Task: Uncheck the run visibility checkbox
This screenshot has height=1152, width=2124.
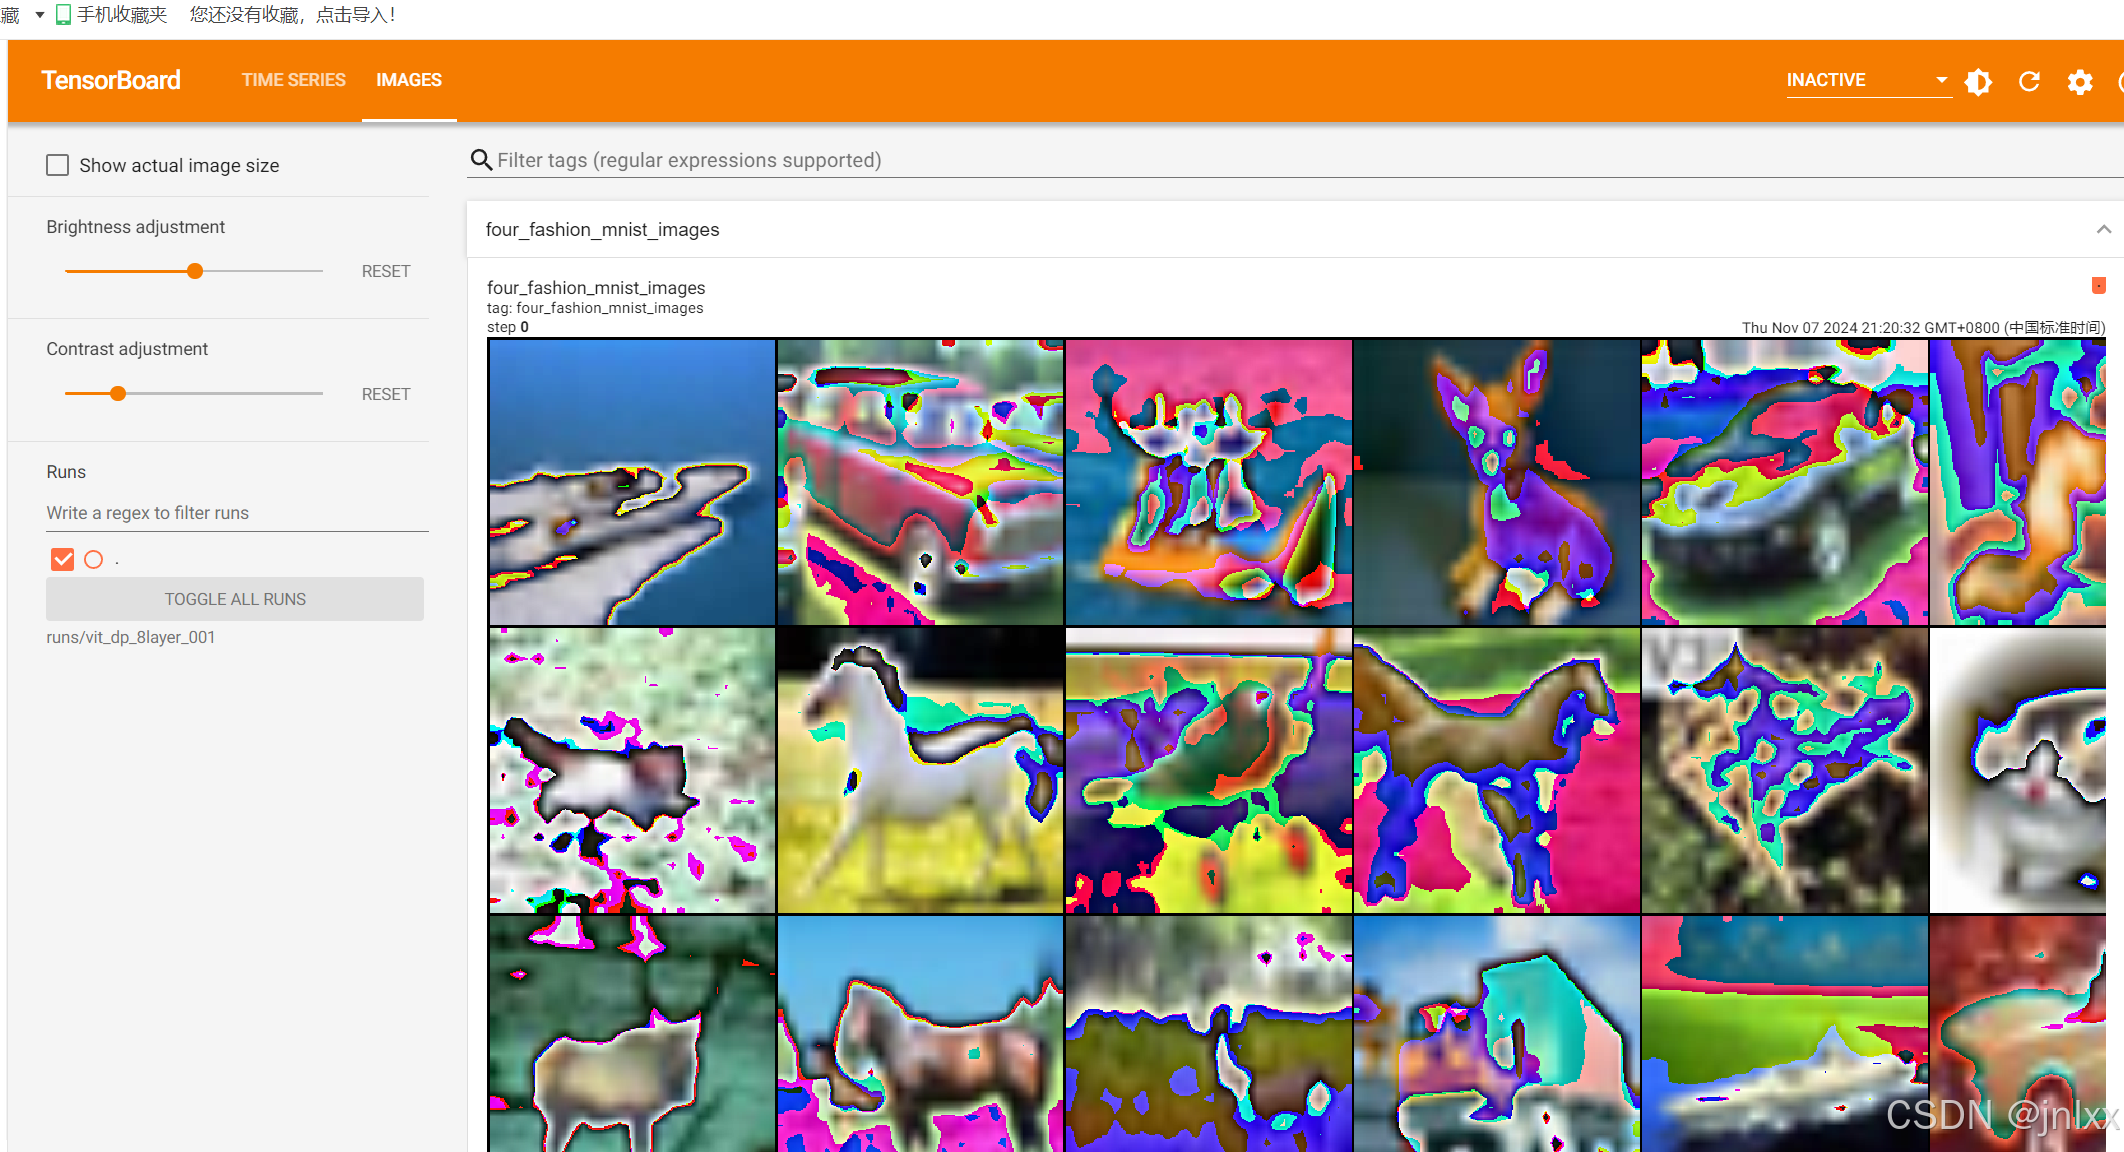Action: click(62, 559)
